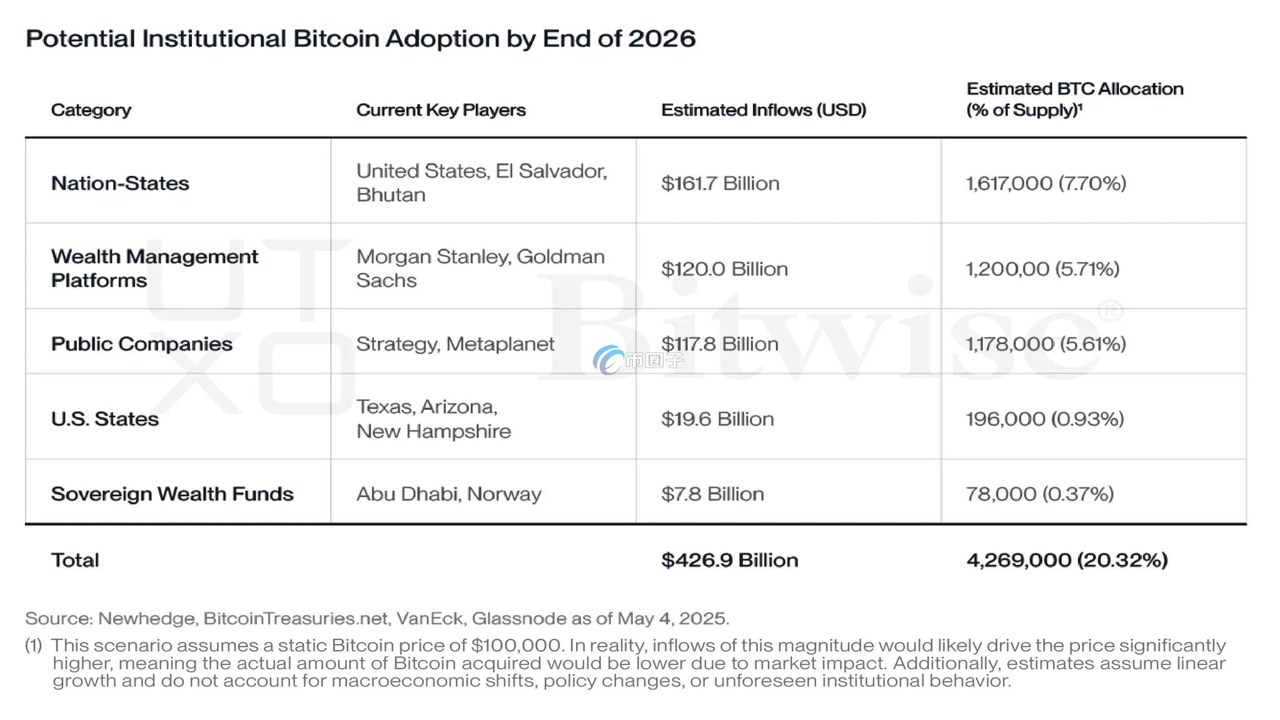1280x720 pixels.
Task: Click the Estimated Inflows (USD) header
Action: tap(764, 110)
